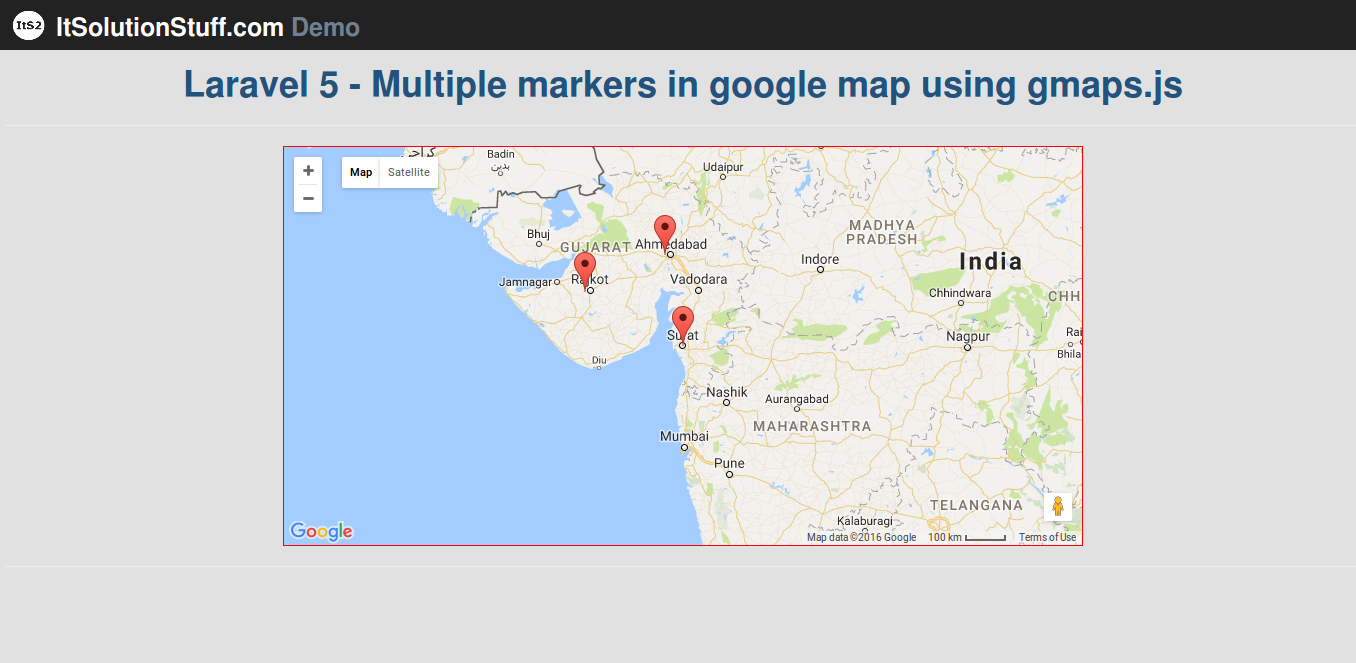Zoom out the map with minus button
The width and height of the screenshot is (1356, 663).
click(308, 199)
